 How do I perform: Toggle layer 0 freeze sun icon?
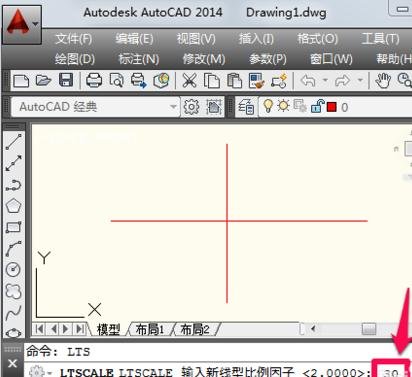point(283,106)
